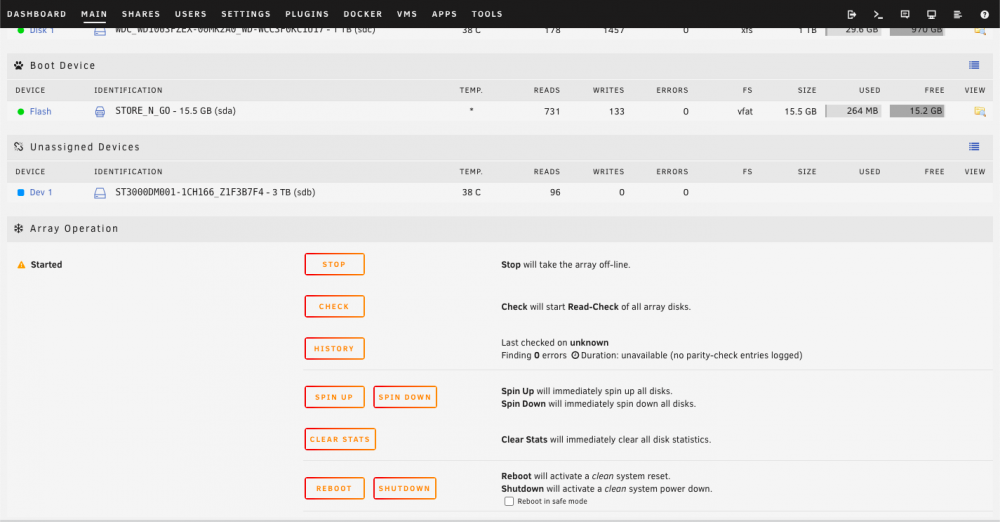
Task: Click the clock icon before Duration
Action: point(575,355)
